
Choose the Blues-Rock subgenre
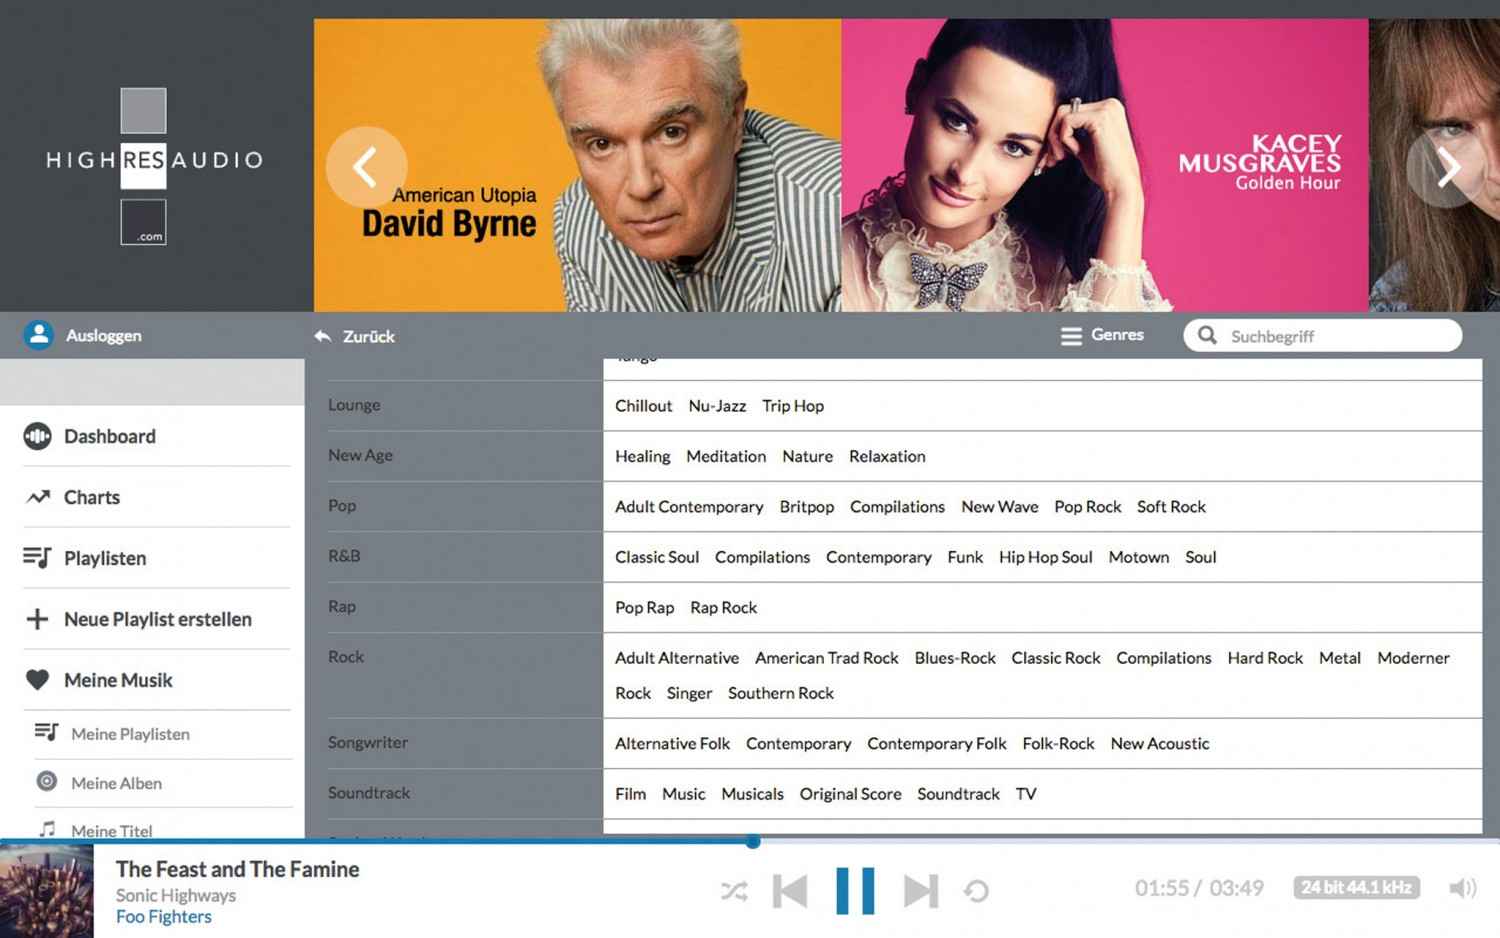[x=955, y=658]
